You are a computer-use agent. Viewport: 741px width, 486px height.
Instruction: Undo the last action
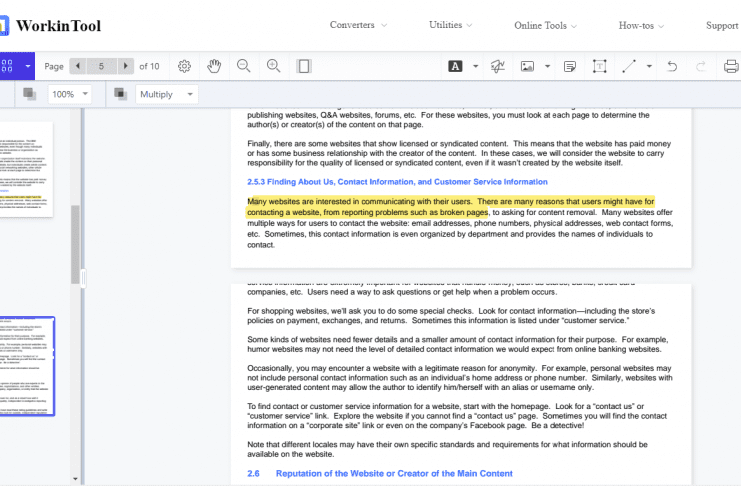(672, 66)
